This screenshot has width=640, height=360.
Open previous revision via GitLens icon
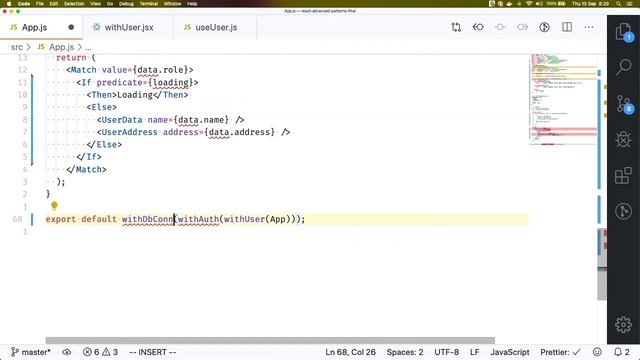click(478, 27)
